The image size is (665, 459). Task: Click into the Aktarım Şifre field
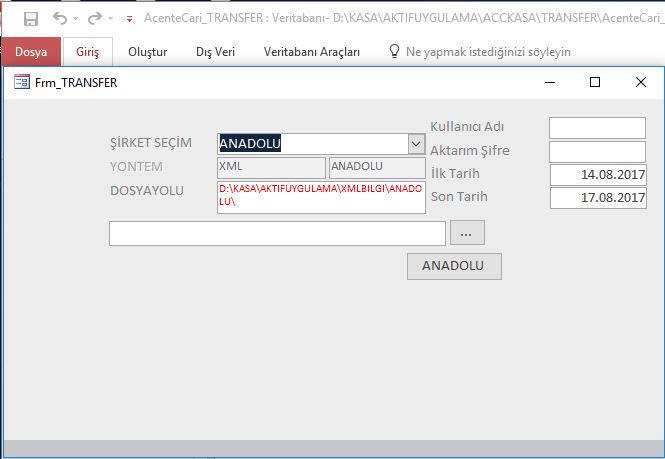point(597,151)
